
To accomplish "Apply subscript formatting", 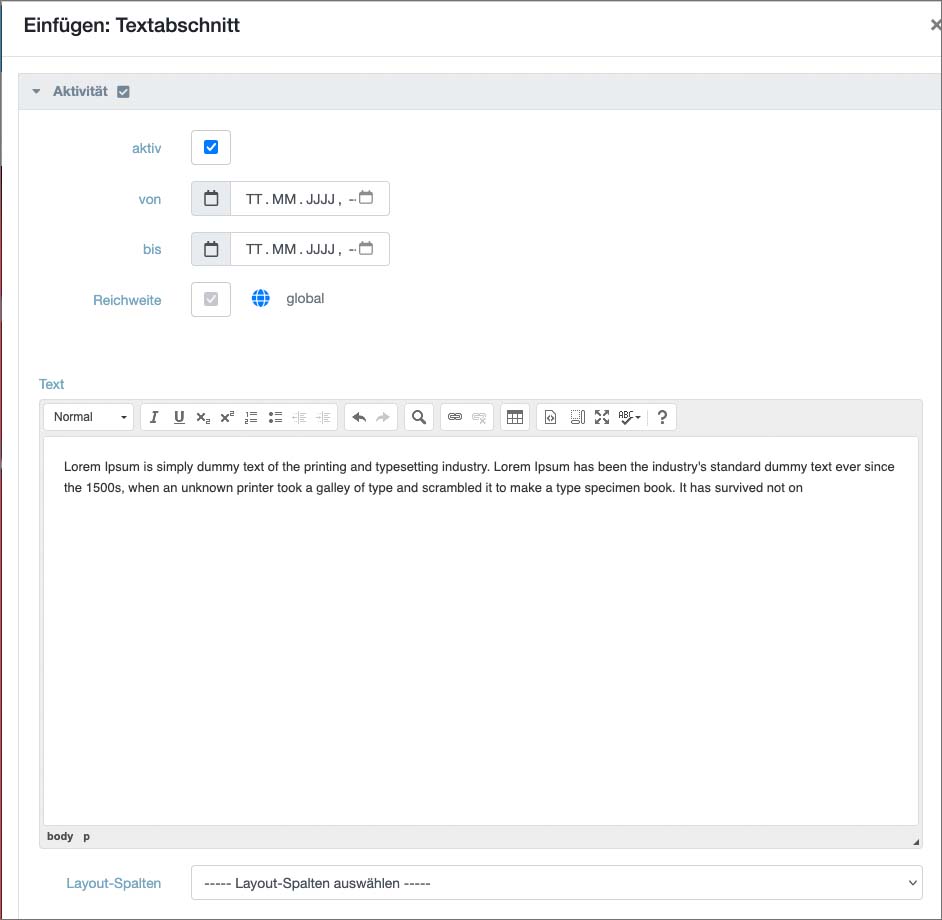I will tap(203, 417).
